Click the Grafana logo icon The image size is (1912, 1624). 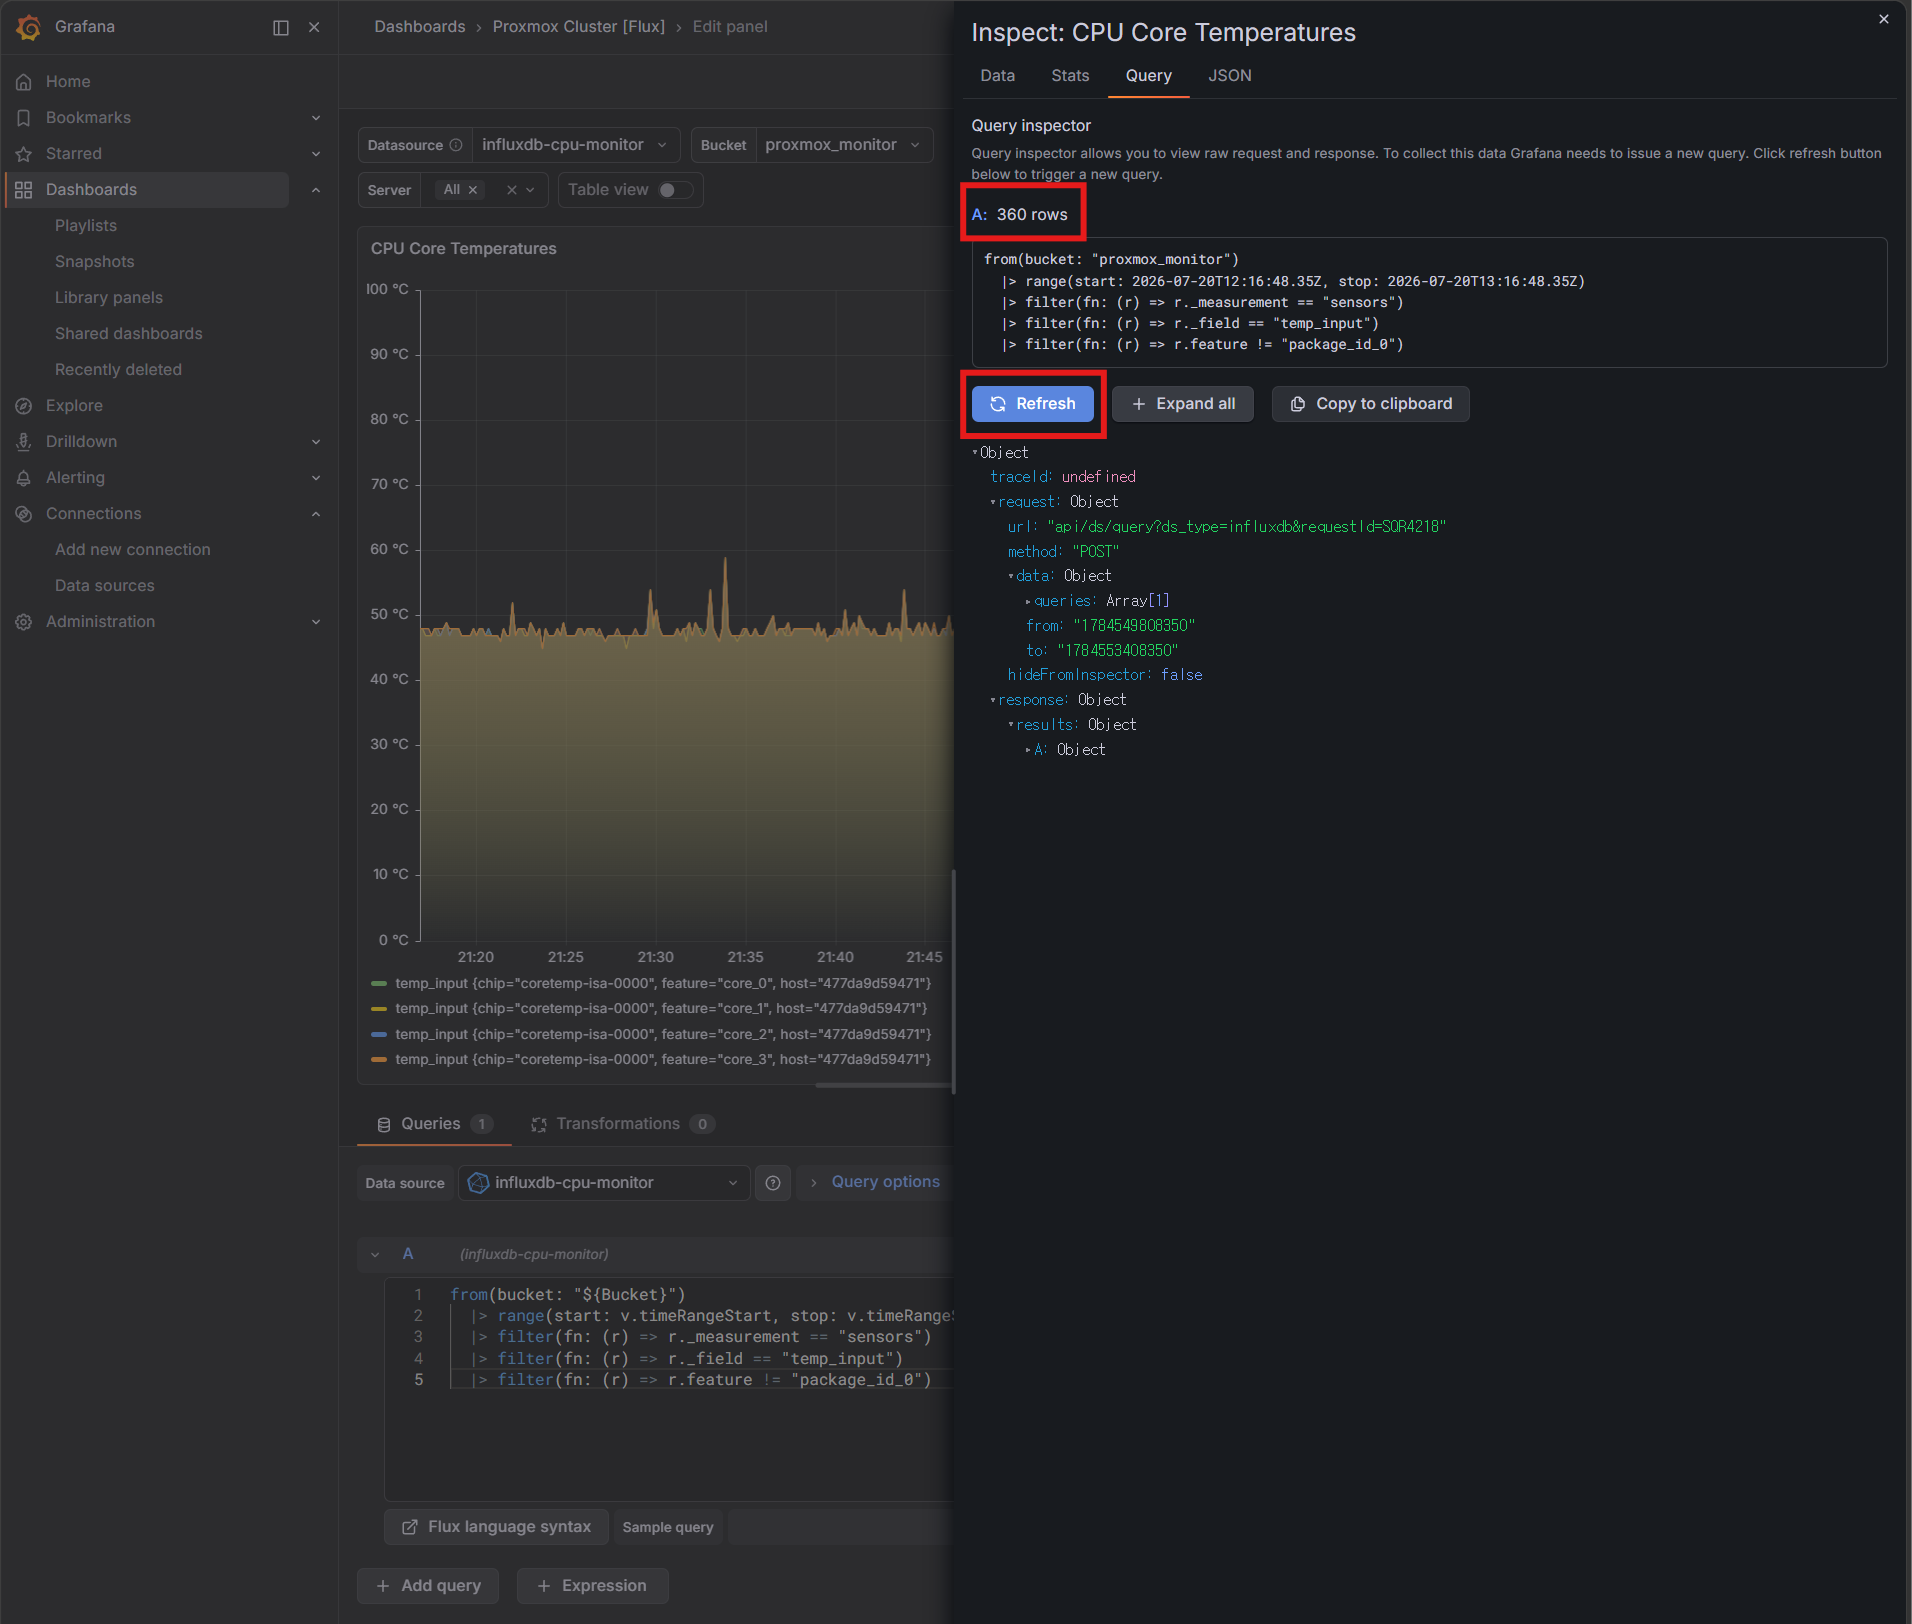(x=28, y=27)
